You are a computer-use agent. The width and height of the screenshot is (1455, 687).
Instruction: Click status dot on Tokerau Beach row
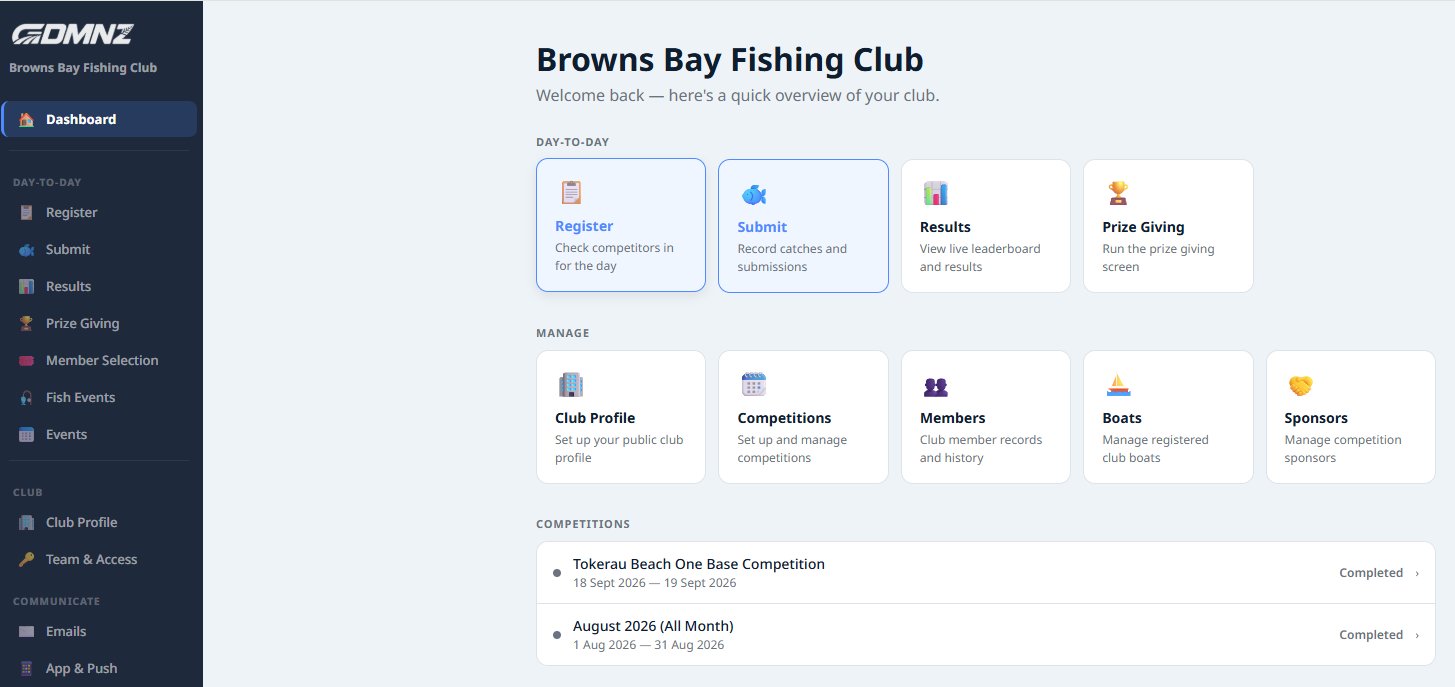(557, 573)
